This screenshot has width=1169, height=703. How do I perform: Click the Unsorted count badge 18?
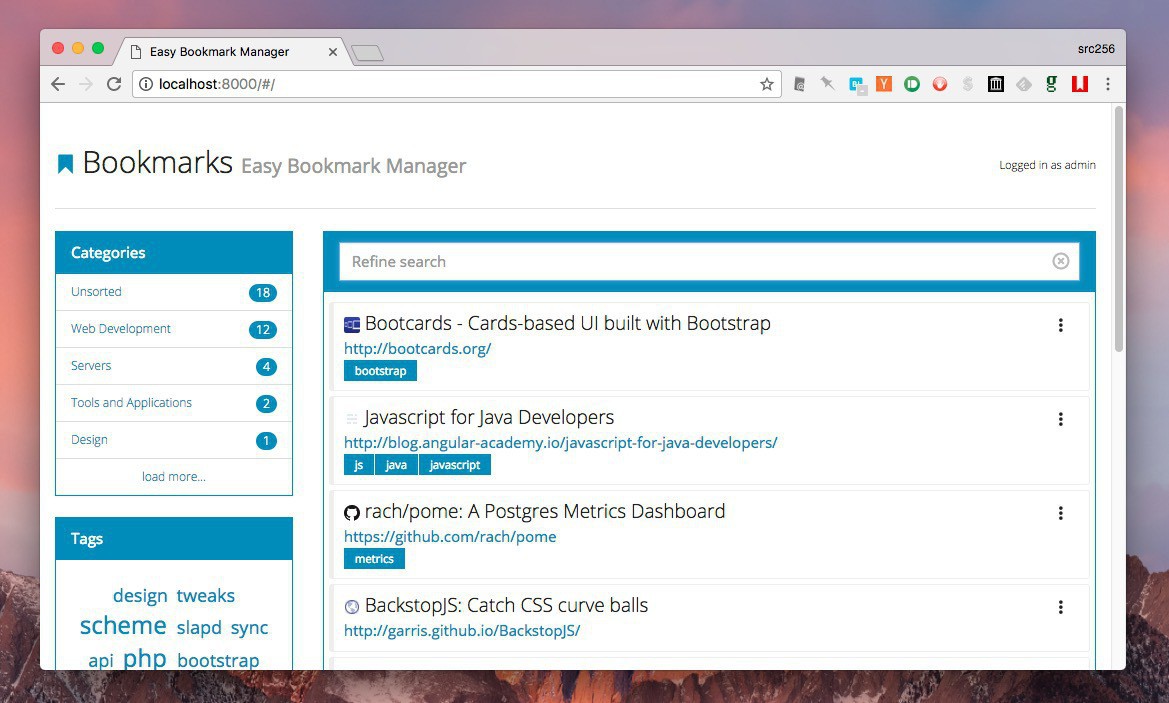[x=262, y=292]
